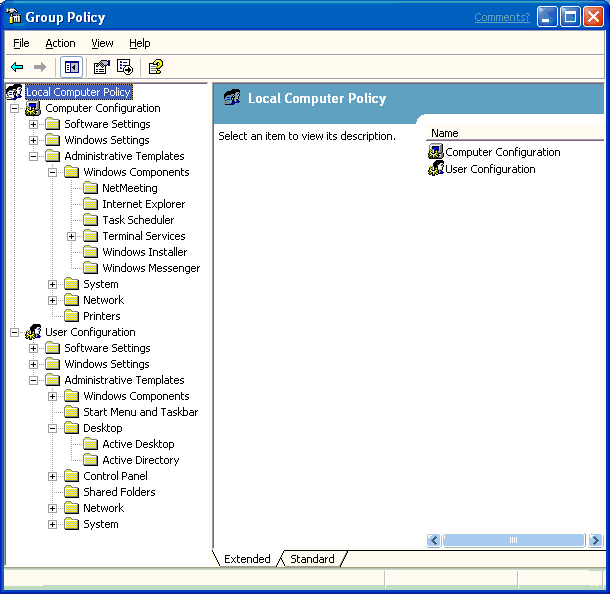
Task: Collapse Administrative Templates under User Configuration
Action: click(33, 380)
